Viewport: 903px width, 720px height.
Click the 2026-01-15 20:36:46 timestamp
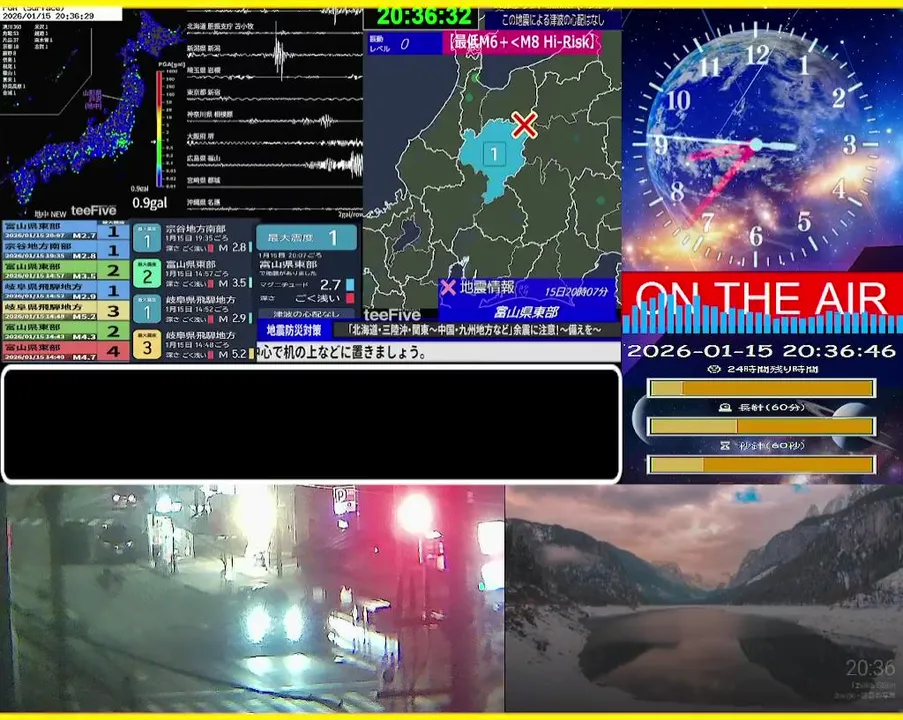(761, 351)
